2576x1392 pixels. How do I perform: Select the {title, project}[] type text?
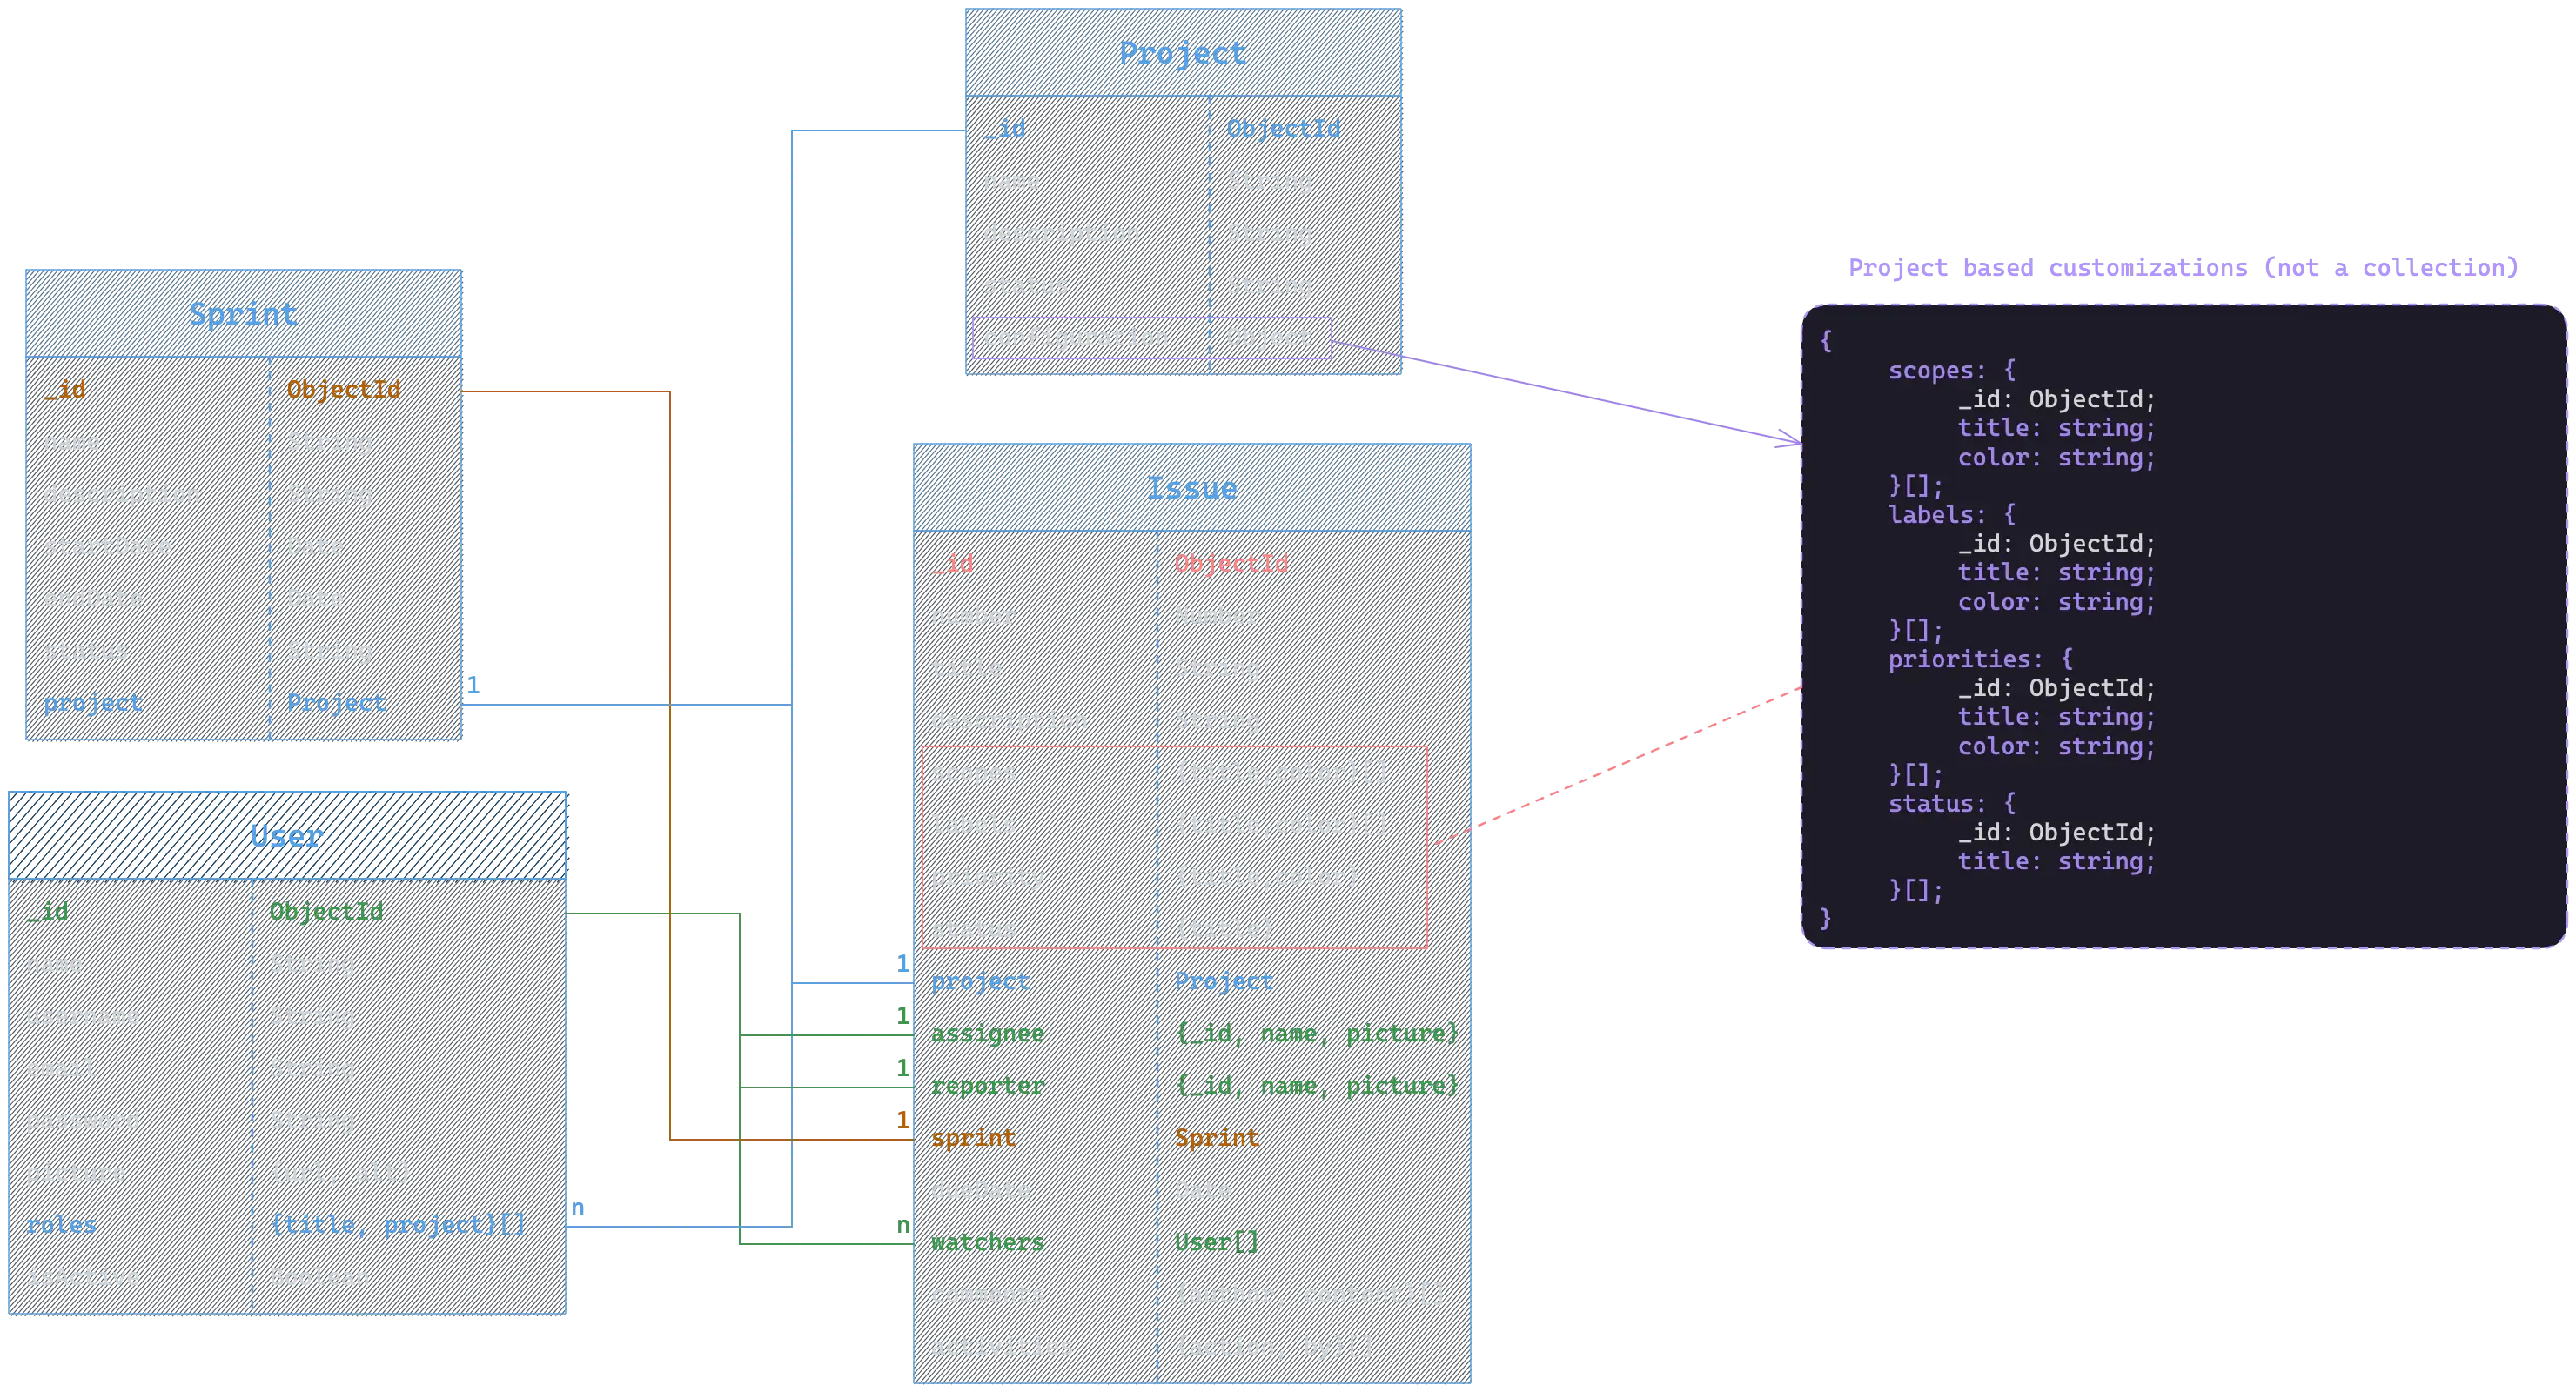tap(398, 1225)
